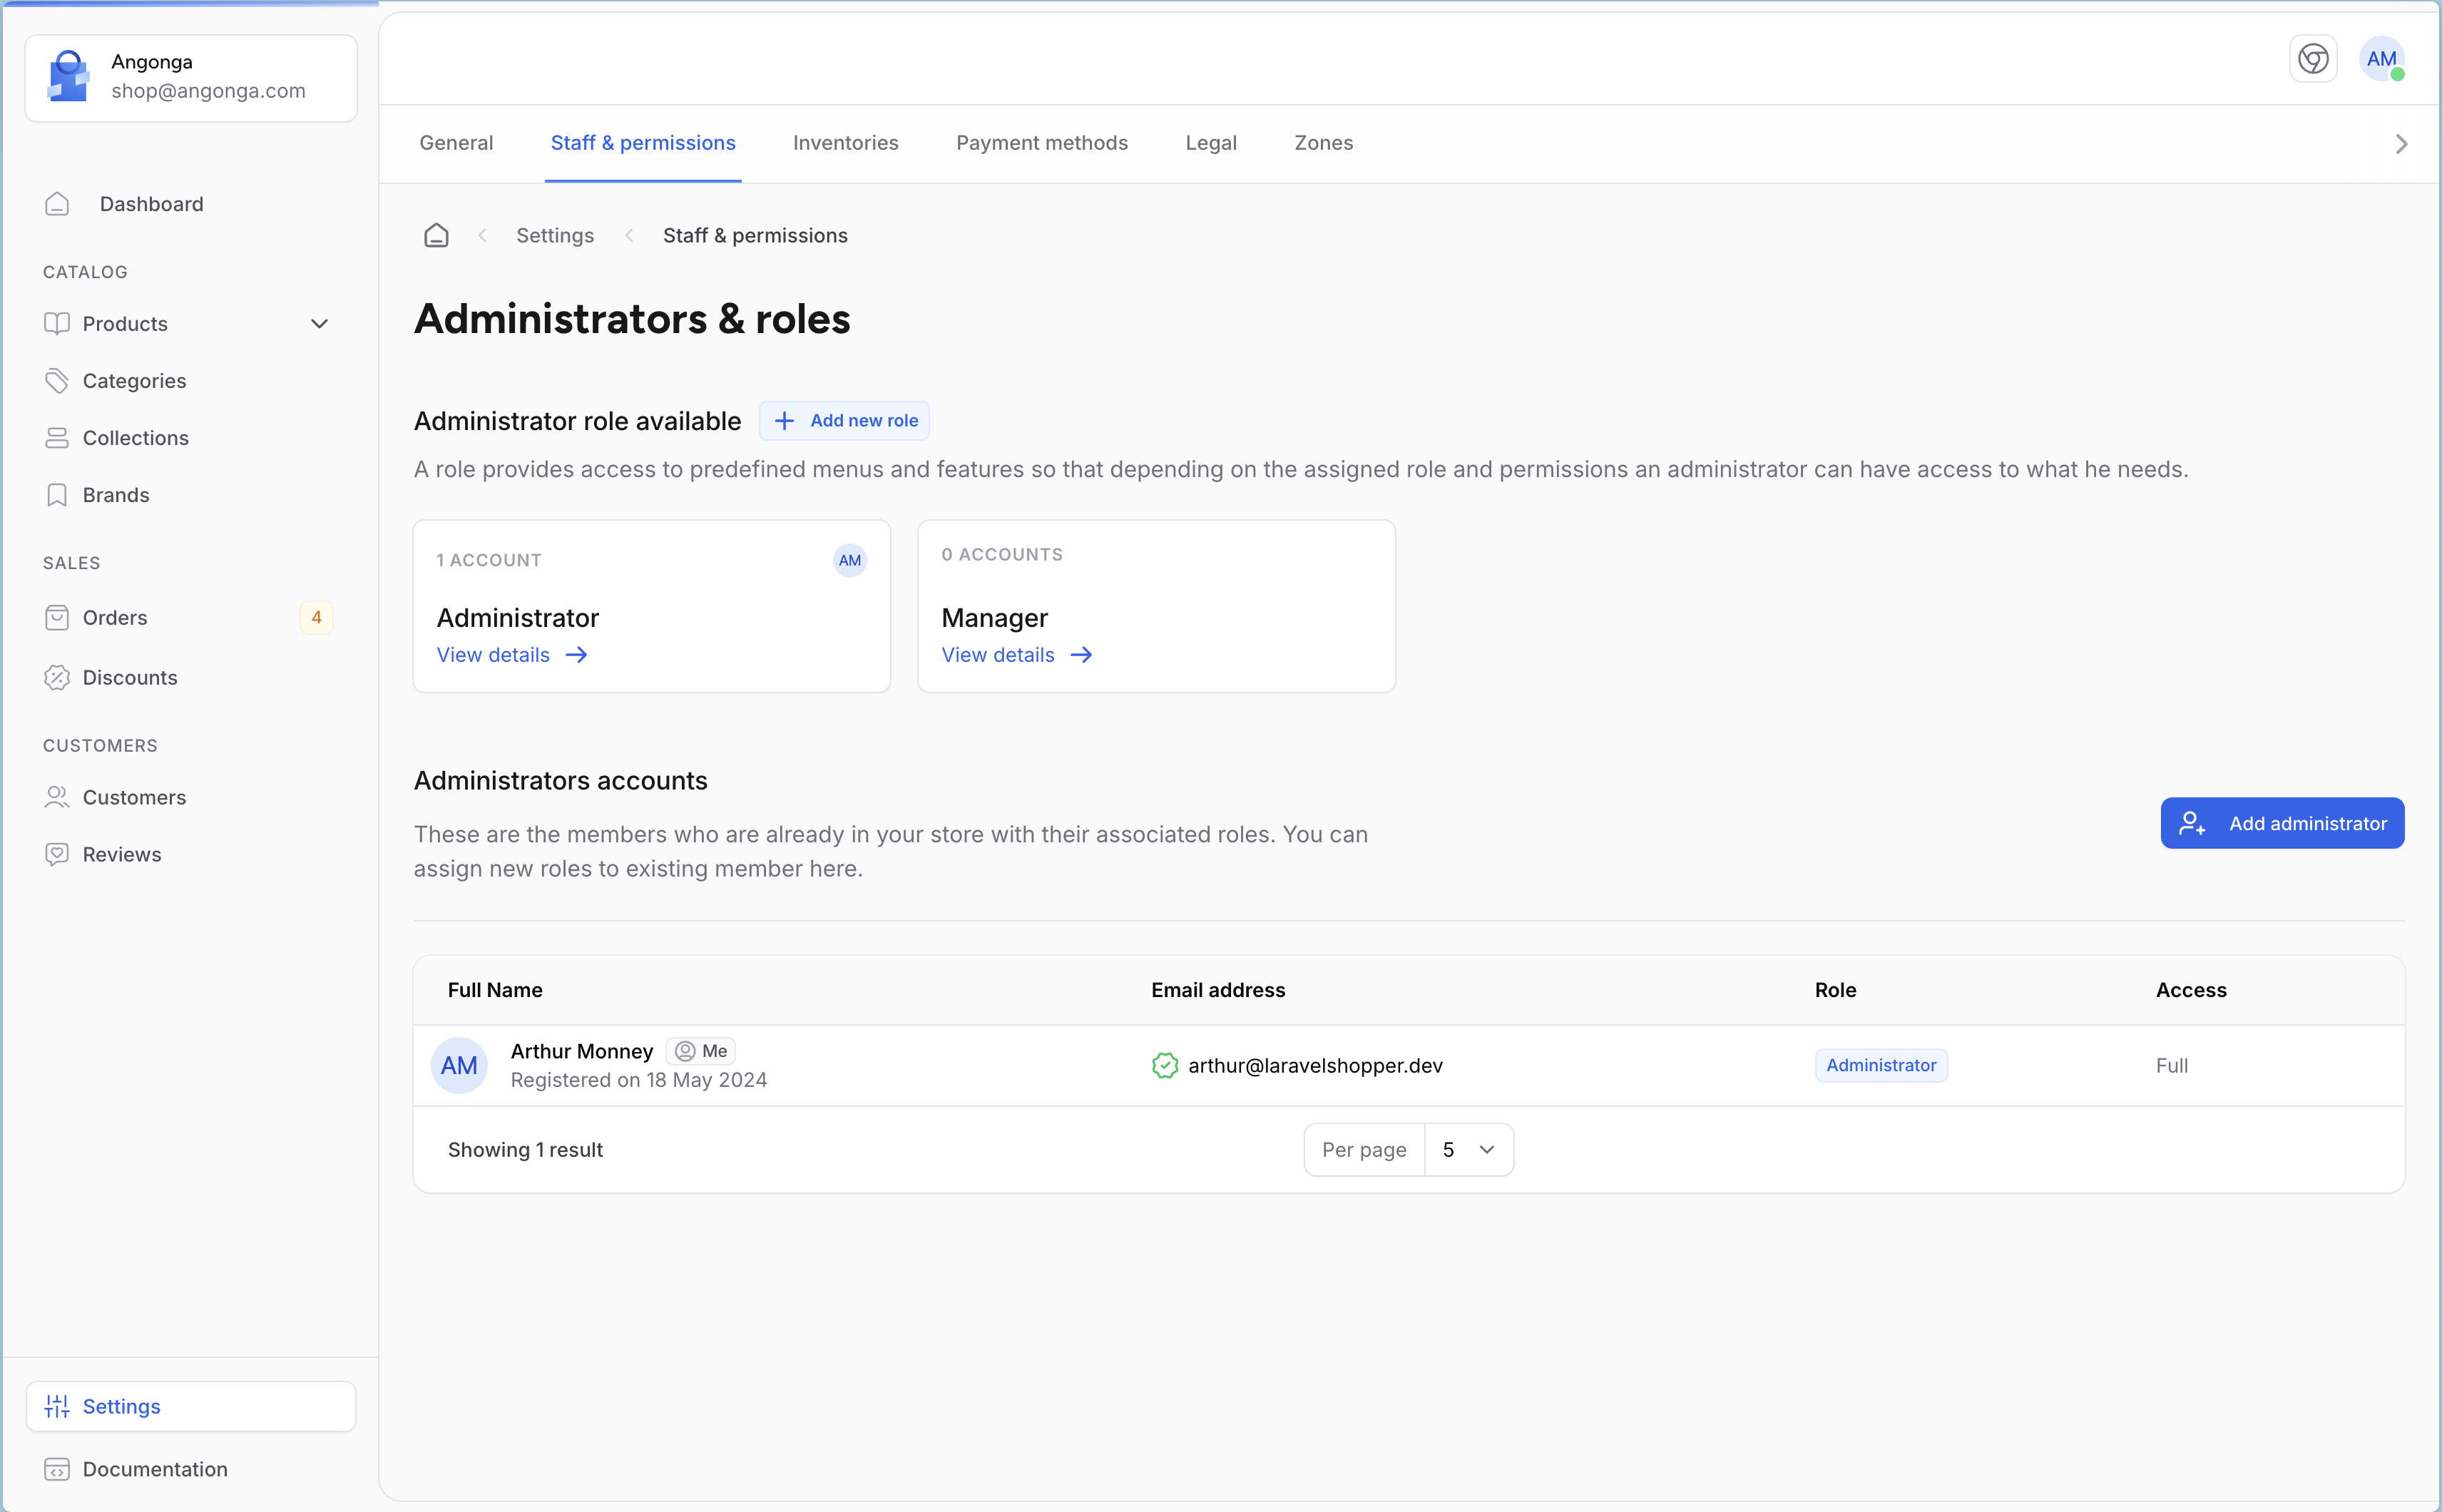The width and height of the screenshot is (2442, 1512).
Task: Switch to the Payment methods tab
Action: (x=1041, y=143)
